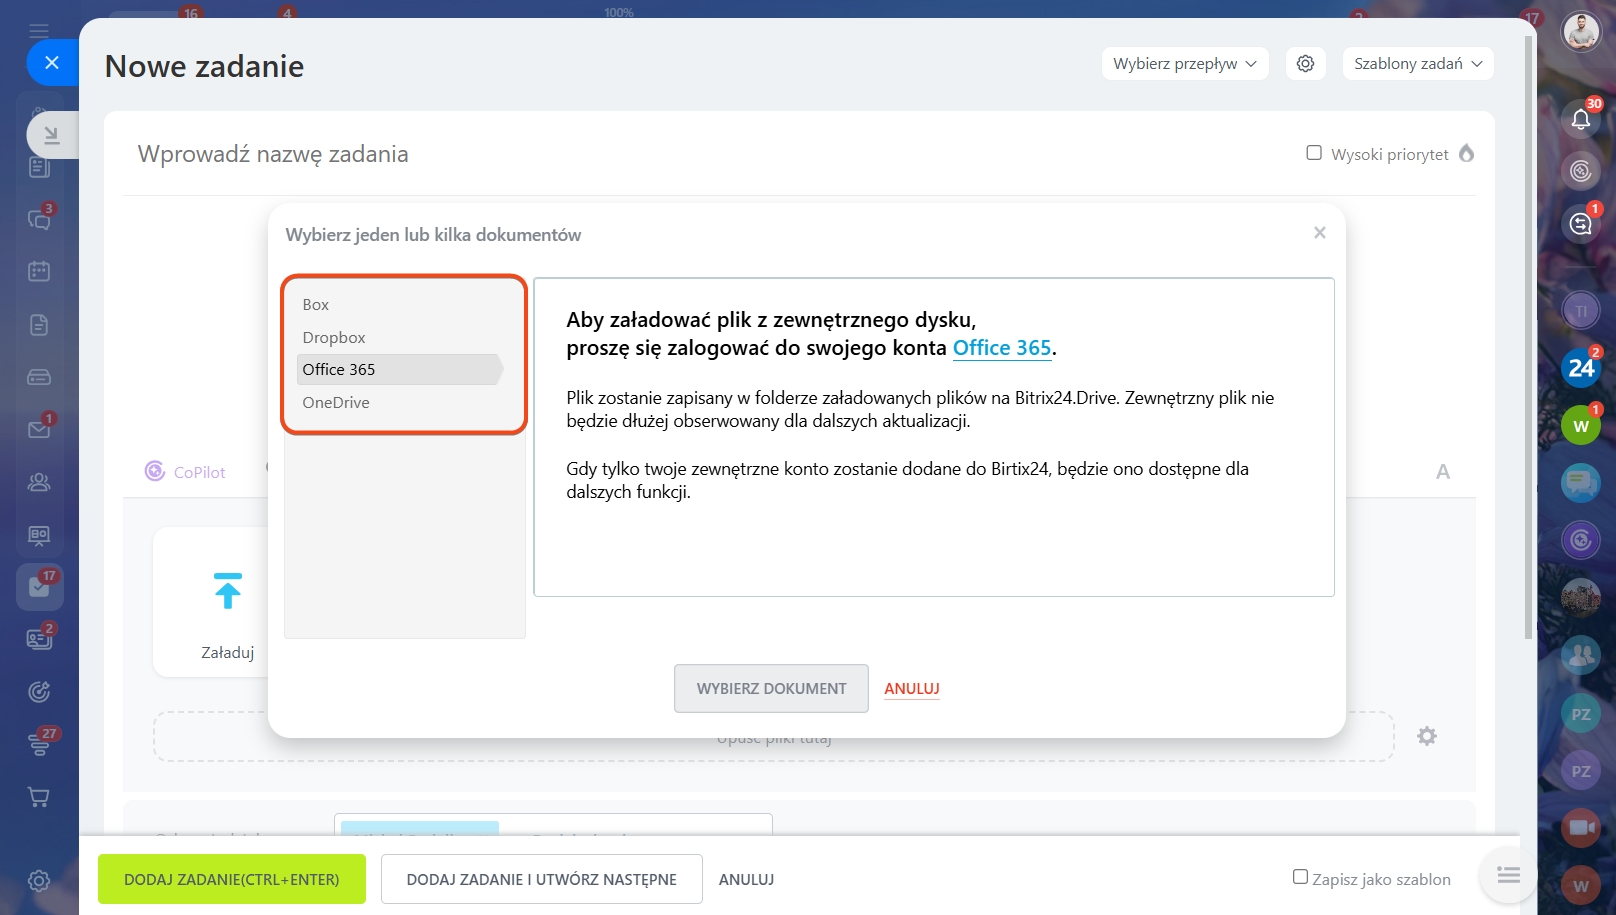Image resolution: width=1616 pixels, height=915 pixels.
Task: Open the contacts people icon in sidebar
Action: point(39,482)
